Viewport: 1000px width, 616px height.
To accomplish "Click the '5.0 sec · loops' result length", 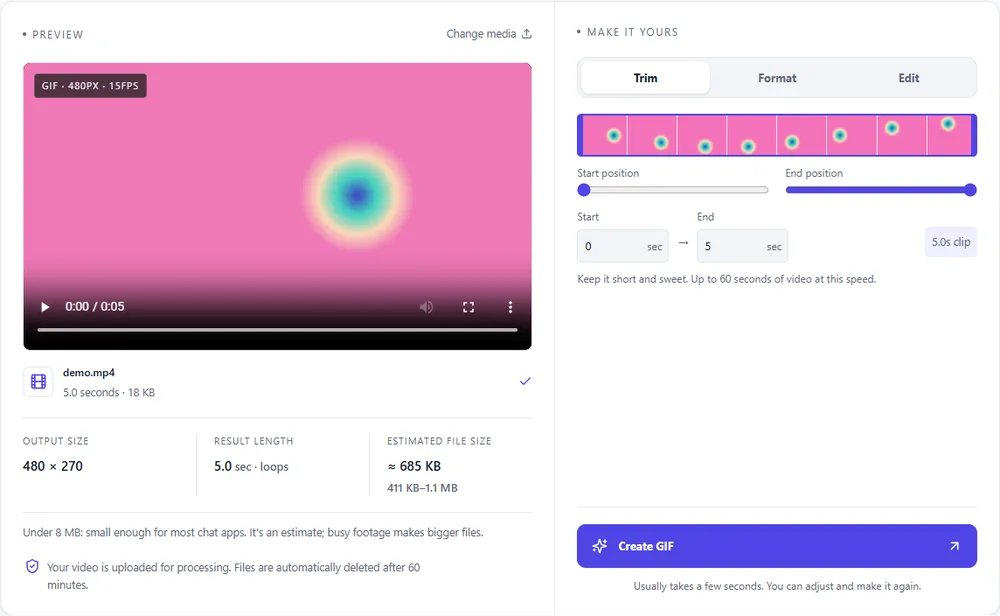I will click(x=251, y=466).
